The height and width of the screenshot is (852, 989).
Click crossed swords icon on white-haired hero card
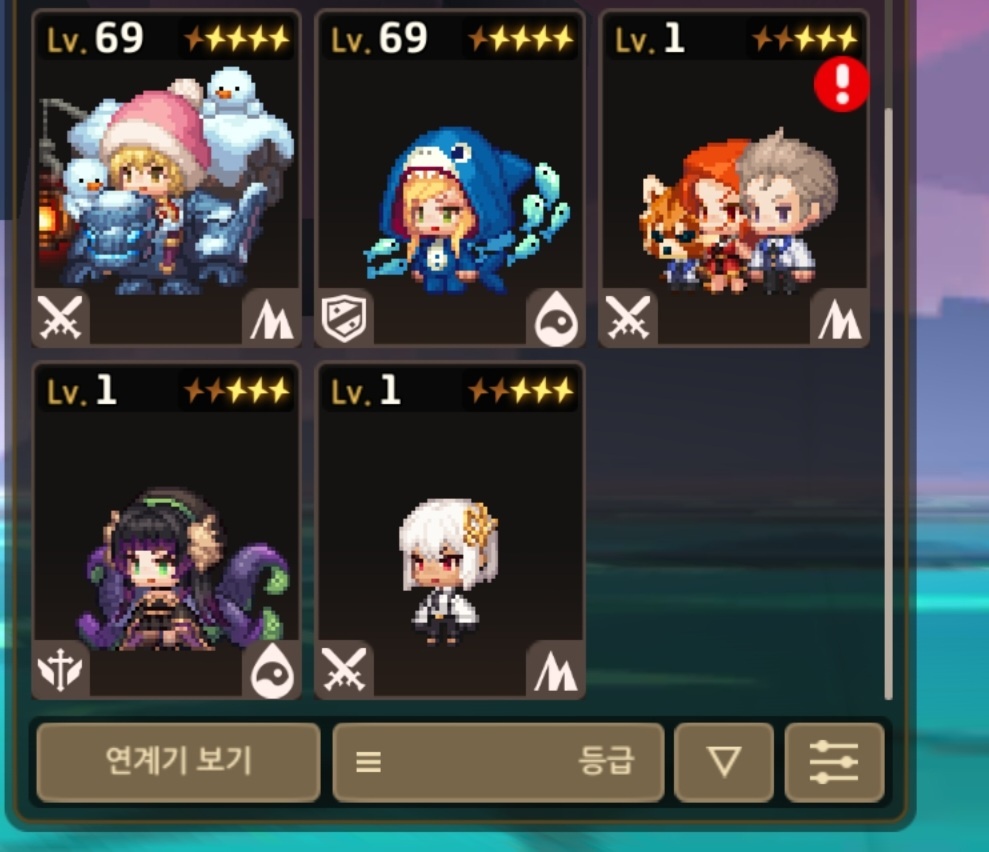(344, 670)
